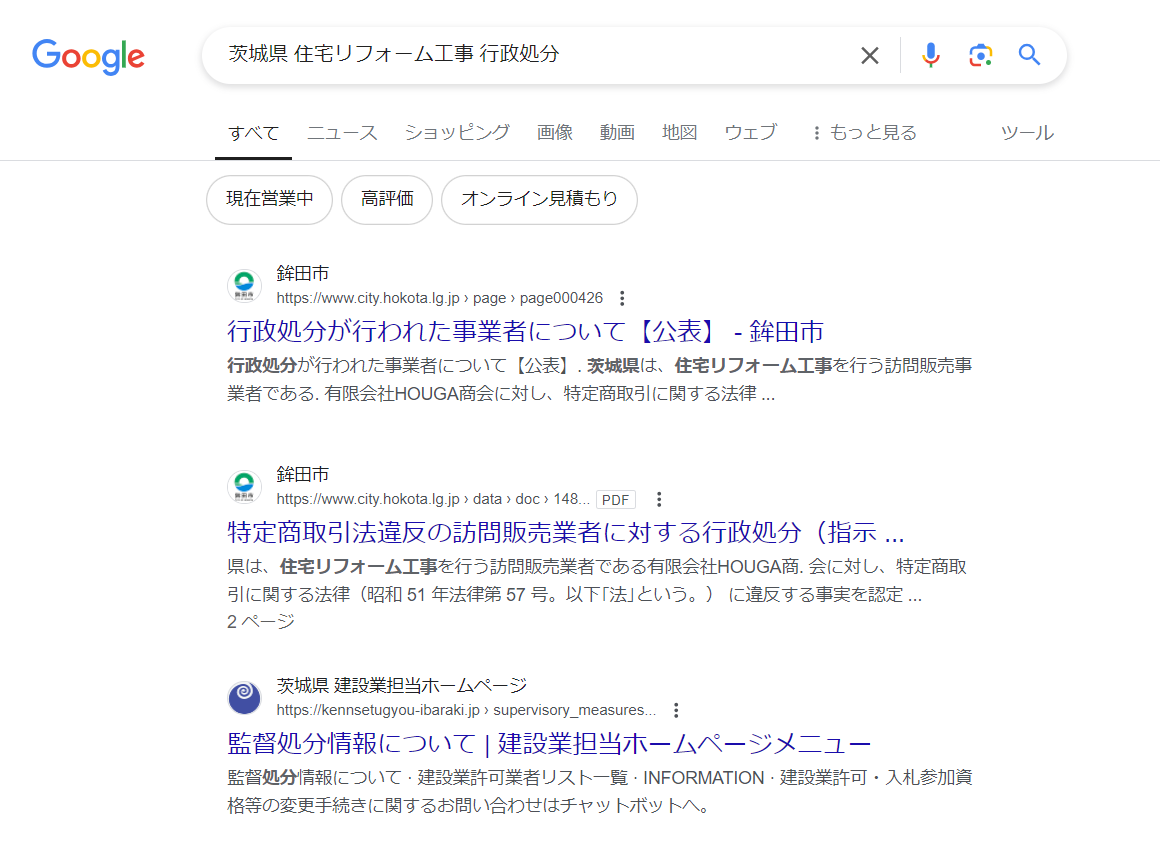1160x858 pixels.
Task: Click 鉾田市 site name of first result
Action: tap(303, 274)
